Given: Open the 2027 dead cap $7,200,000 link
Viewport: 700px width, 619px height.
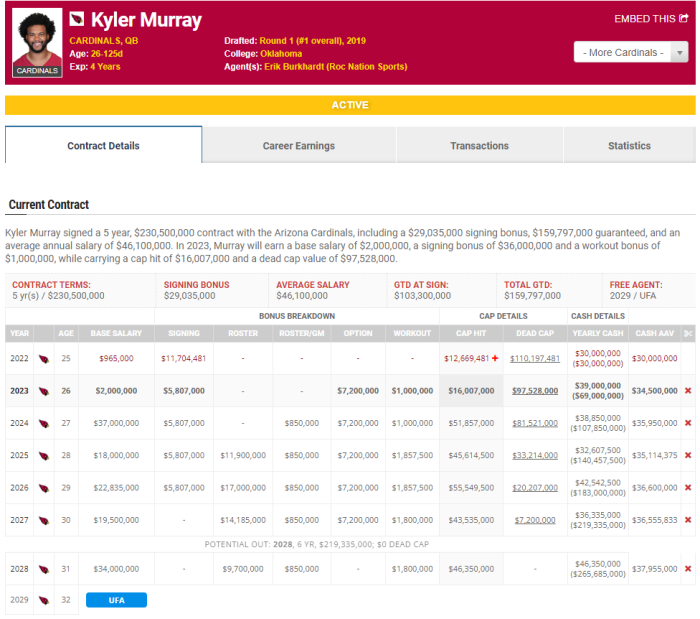Looking at the screenshot, I should click(535, 520).
